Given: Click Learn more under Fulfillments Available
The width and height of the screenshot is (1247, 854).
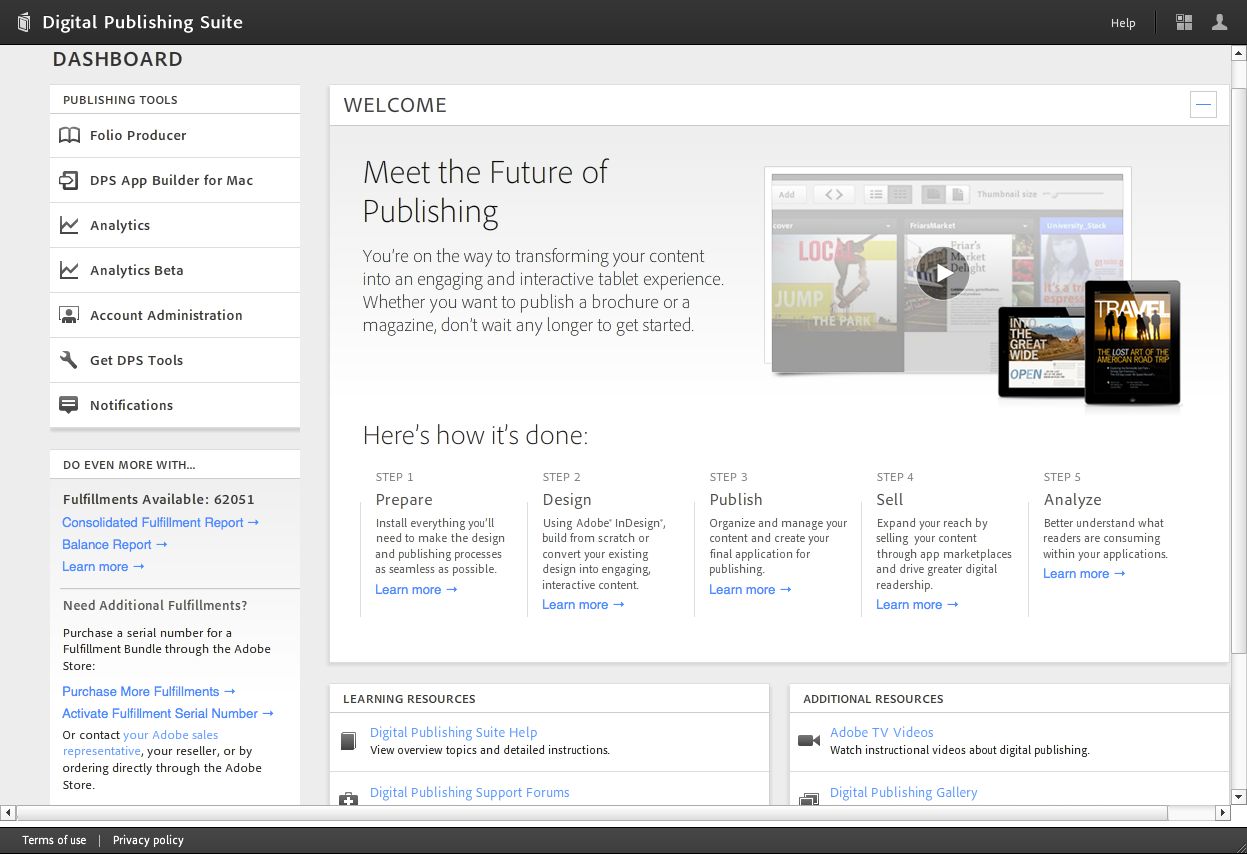Looking at the screenshot, I should pos(103,566).
